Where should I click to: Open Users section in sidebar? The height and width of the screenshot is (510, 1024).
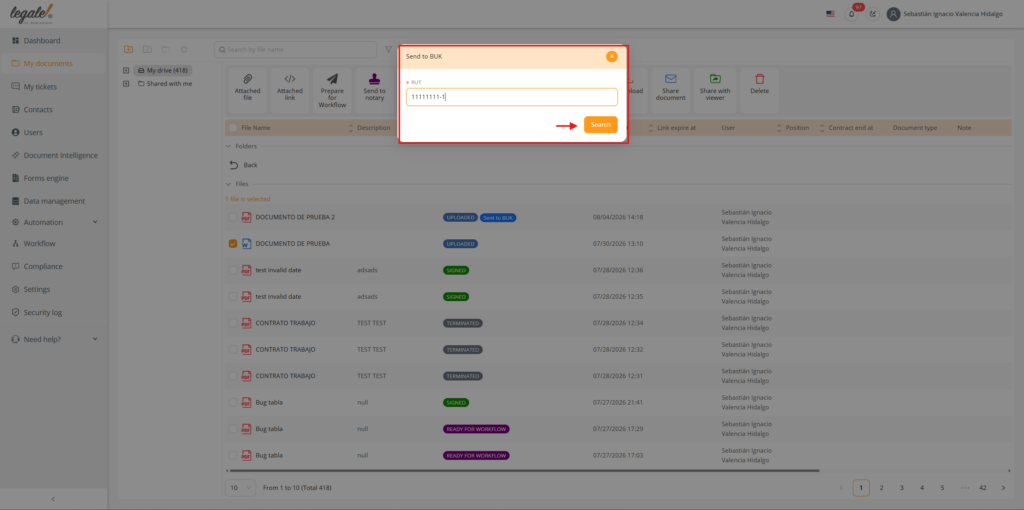(x=33, y=133)
